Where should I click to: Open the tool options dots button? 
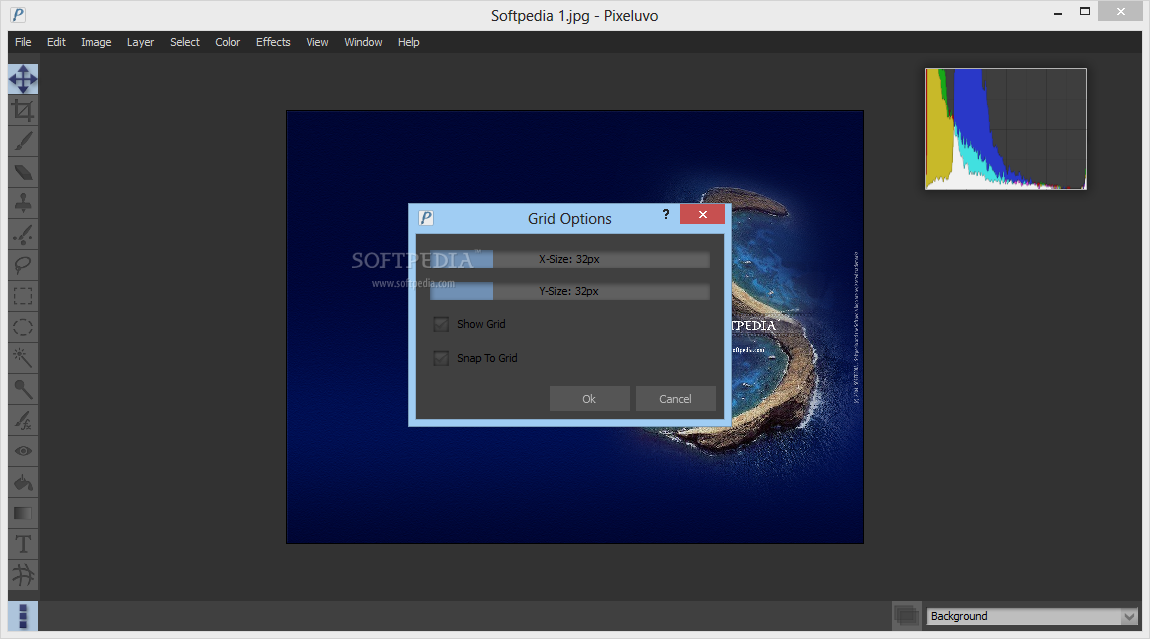[23, 616]
